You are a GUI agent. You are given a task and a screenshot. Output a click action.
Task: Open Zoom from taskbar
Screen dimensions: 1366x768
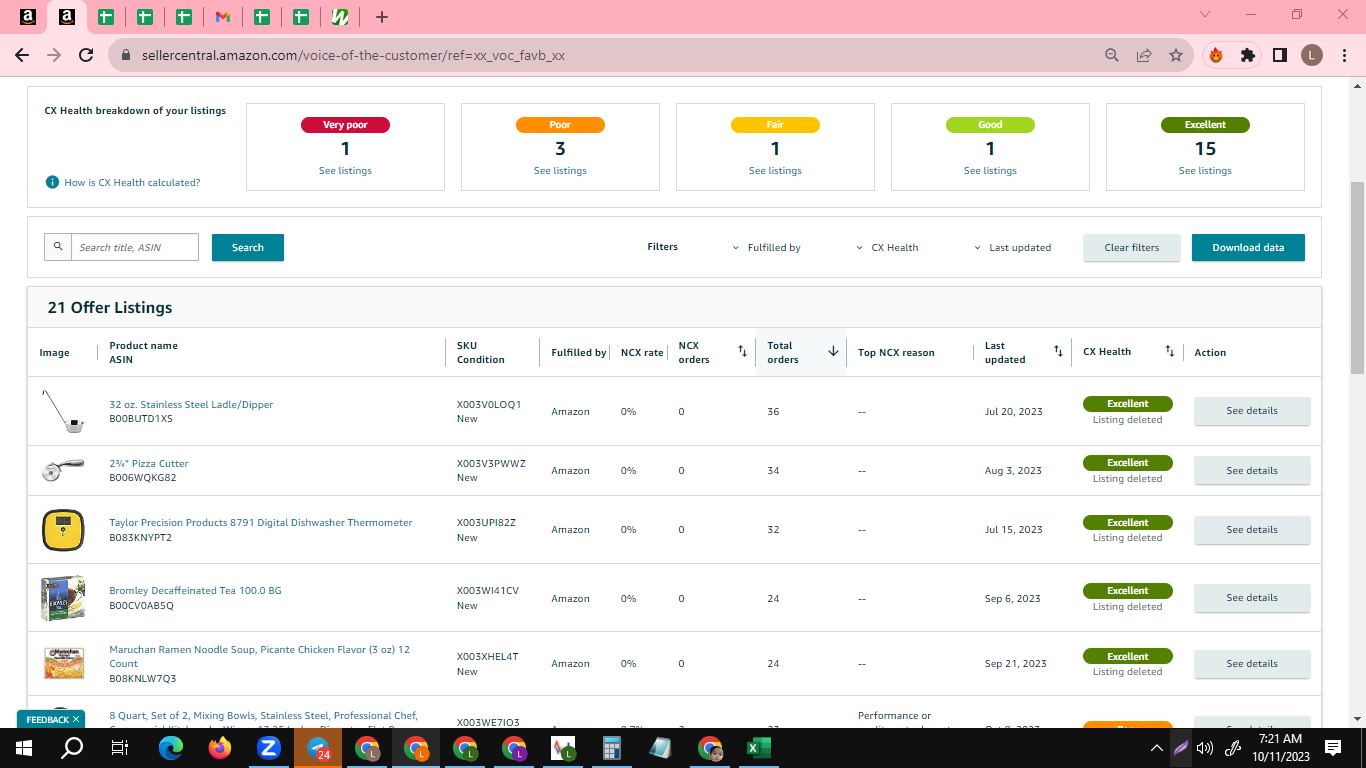pyautogui.click(x=268, y=747)
